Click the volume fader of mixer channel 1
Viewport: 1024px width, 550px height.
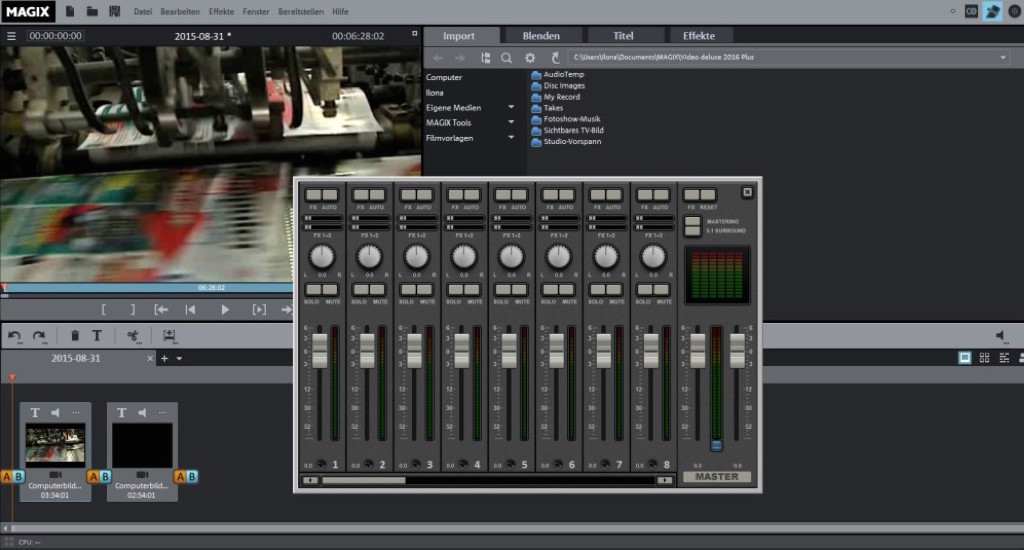pos(319,350)
